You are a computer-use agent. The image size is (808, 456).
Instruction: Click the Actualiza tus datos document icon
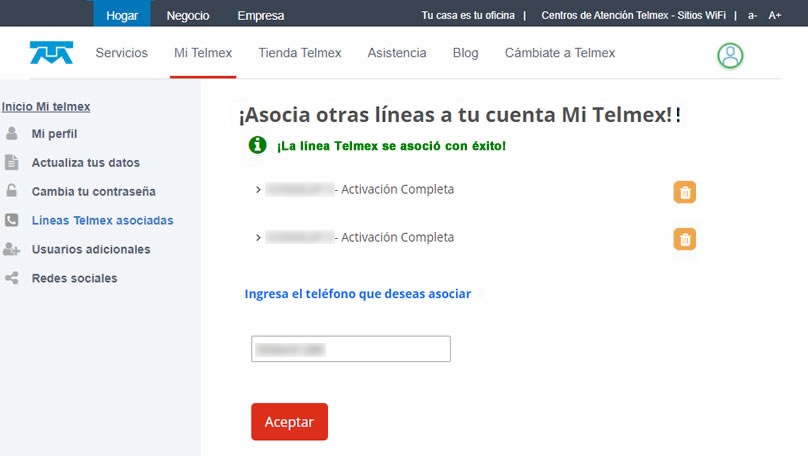pos(11,162)
